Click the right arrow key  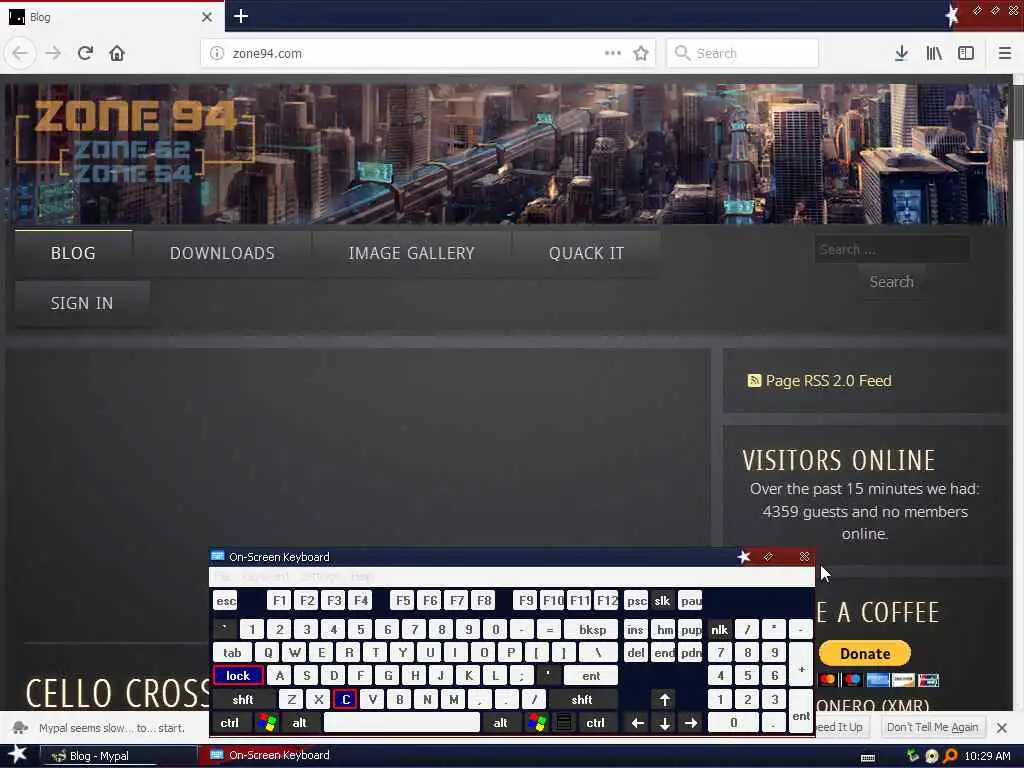[x=691, y=723]
